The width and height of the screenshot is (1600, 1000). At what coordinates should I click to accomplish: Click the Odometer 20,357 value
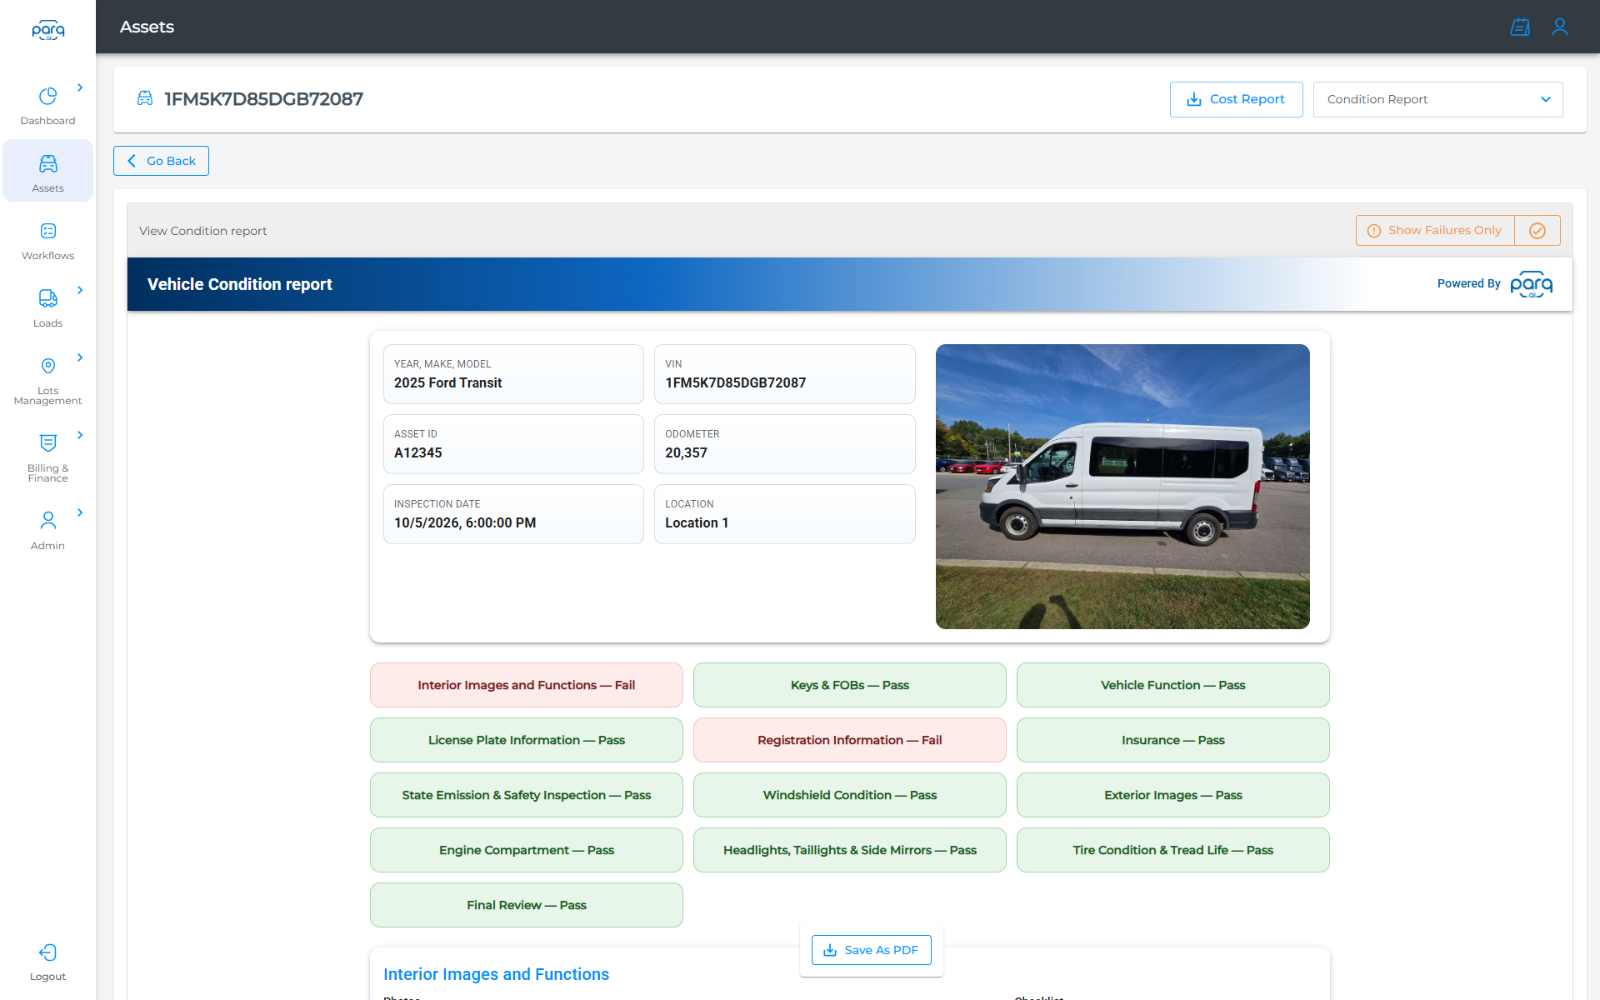(x=686, y=453)
